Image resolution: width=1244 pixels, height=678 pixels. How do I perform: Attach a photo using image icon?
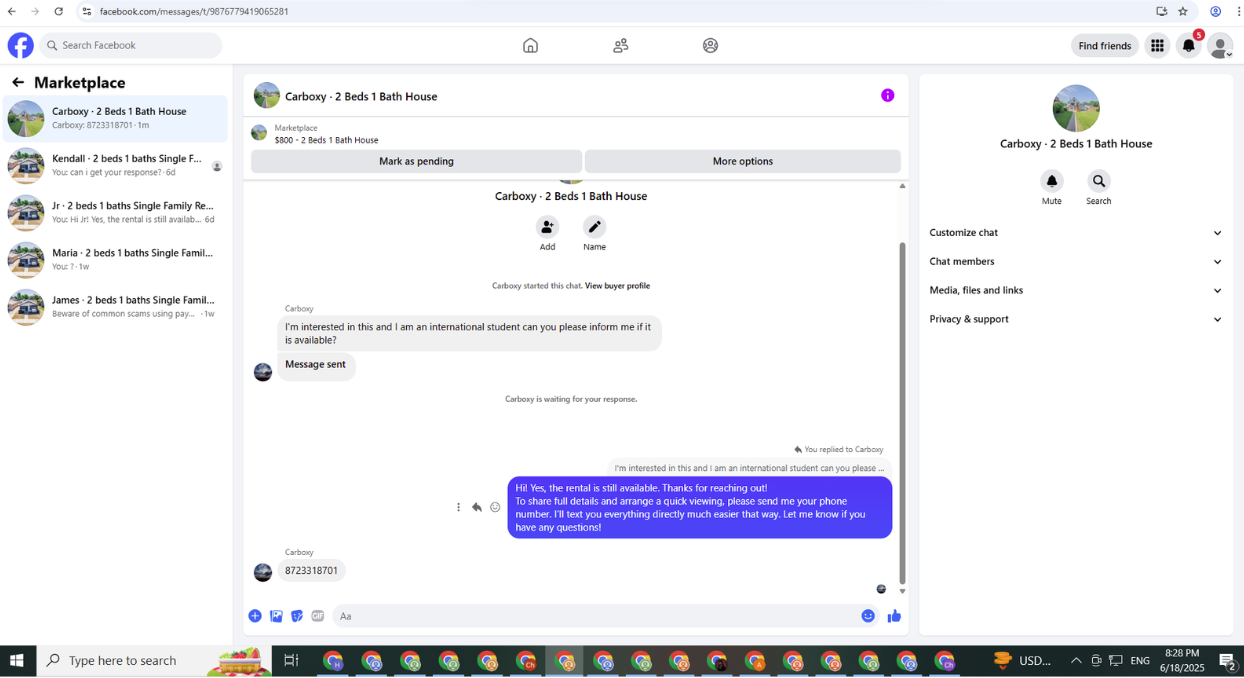(x=276, y=616)
